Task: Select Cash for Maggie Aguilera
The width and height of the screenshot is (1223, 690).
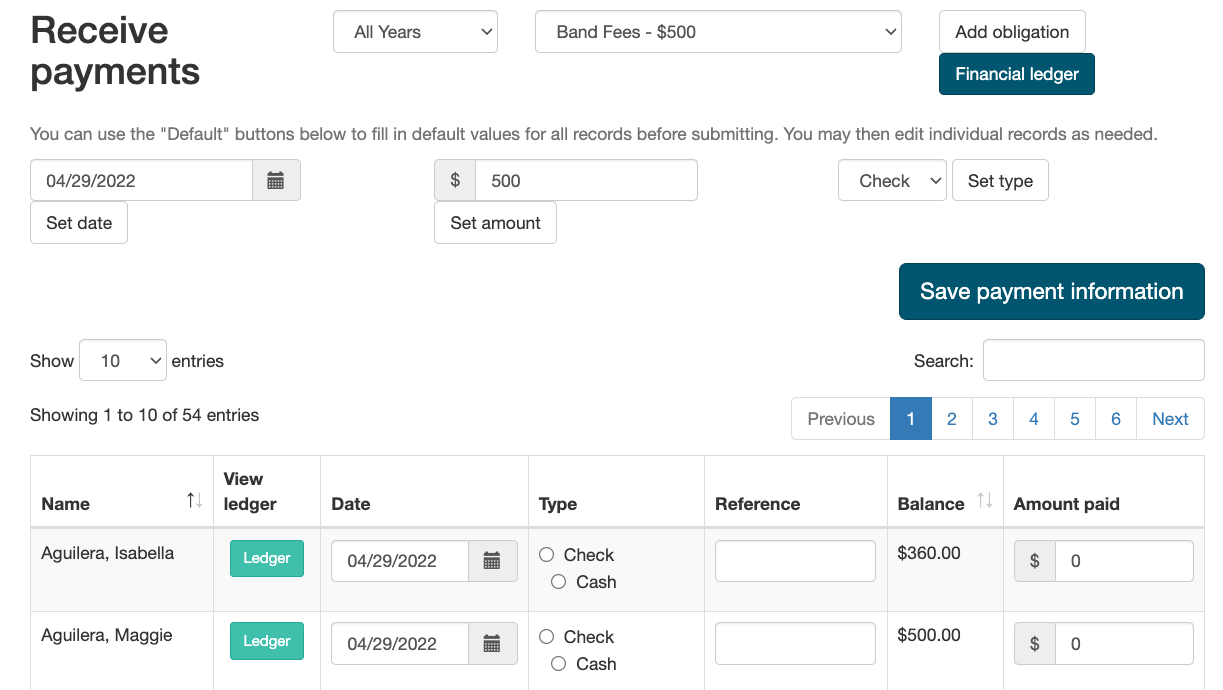Action: click(x=559, y=664)
